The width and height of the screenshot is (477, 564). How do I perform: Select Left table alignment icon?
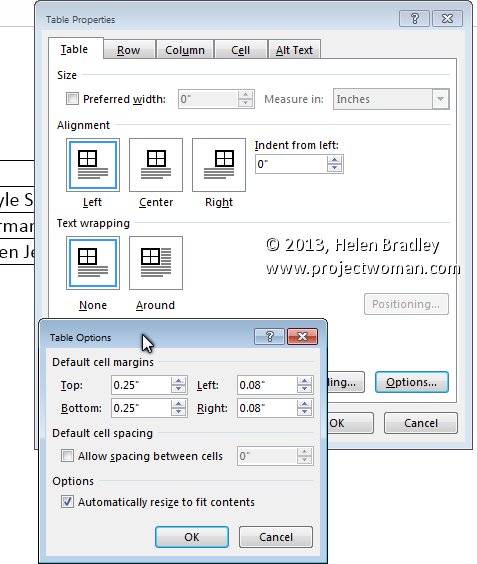[93, 165]
